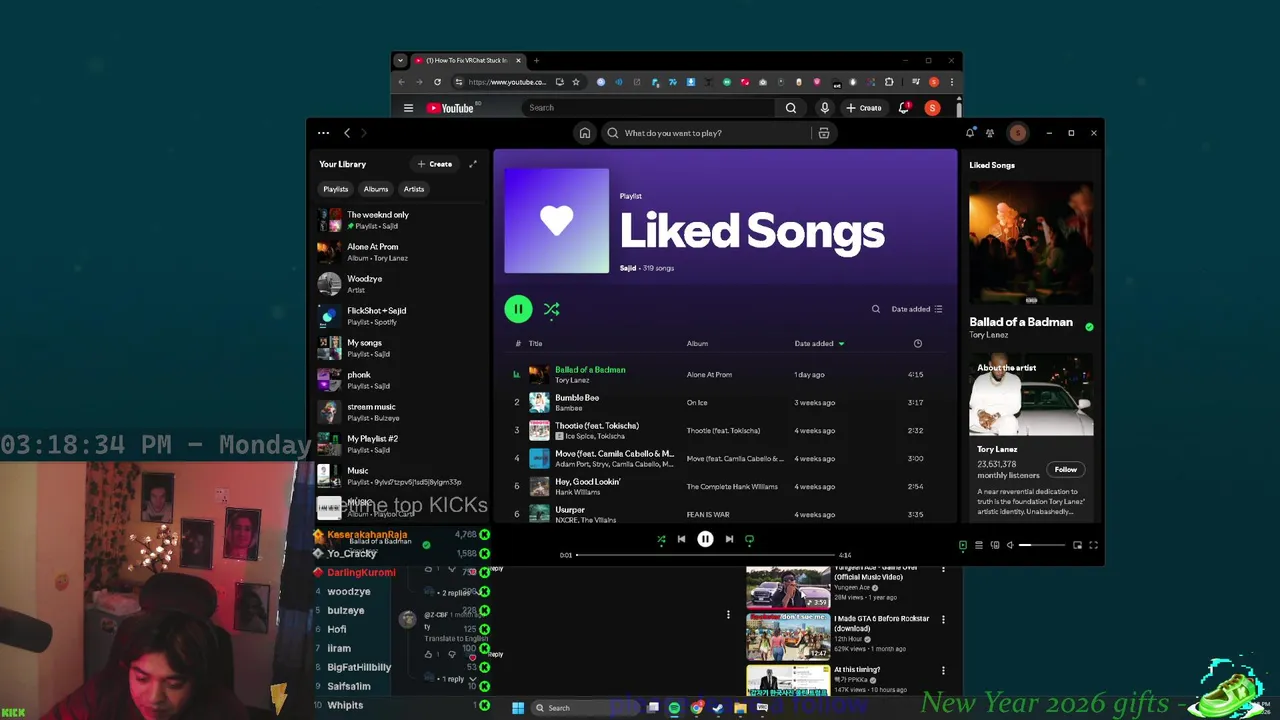This screenshot has height=720, width=1280.
Task: Open the Spotify three-dot menu
Action: click(x=323, y=133)
